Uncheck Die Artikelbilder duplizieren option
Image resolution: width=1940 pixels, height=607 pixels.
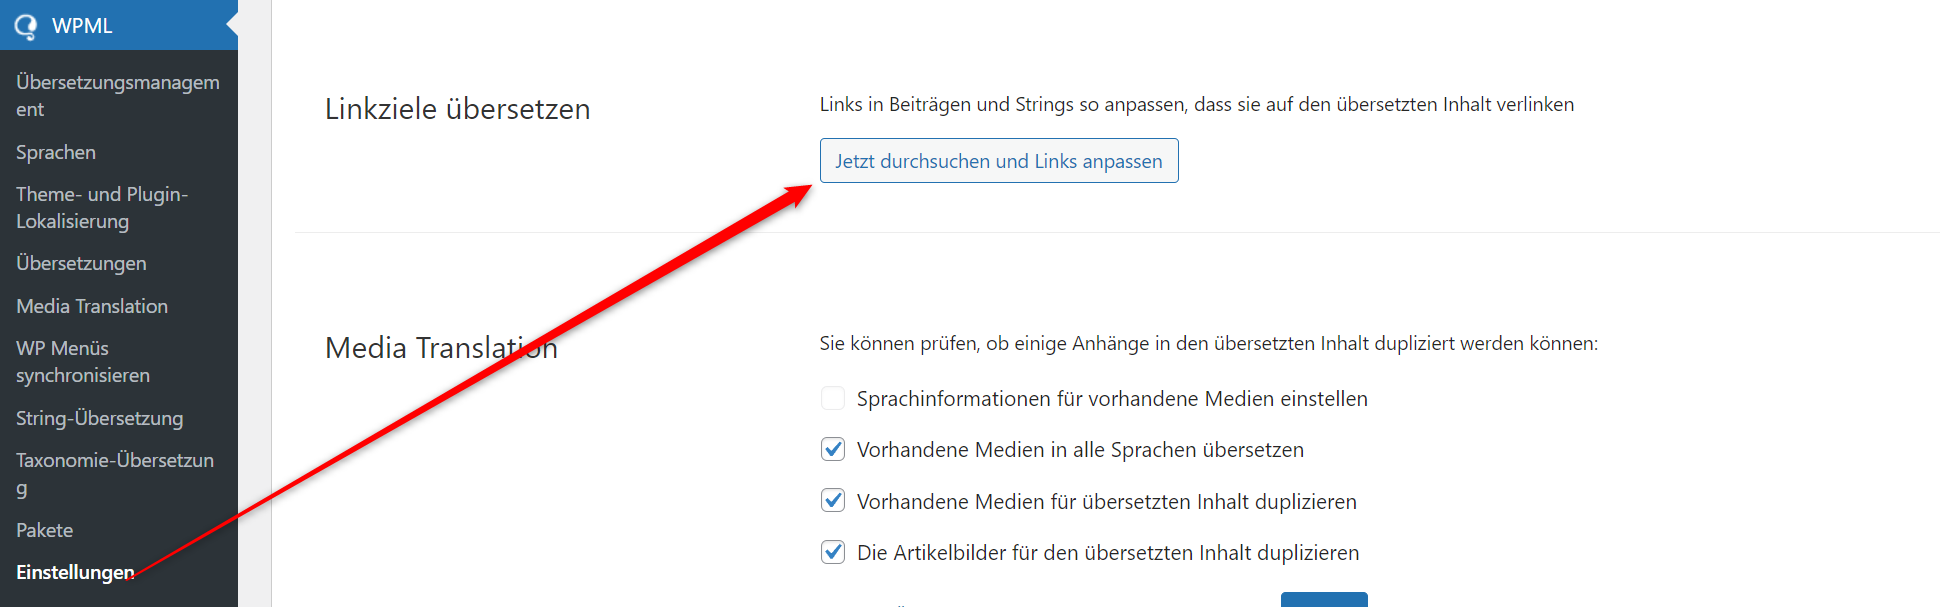(x=833, y=552)
